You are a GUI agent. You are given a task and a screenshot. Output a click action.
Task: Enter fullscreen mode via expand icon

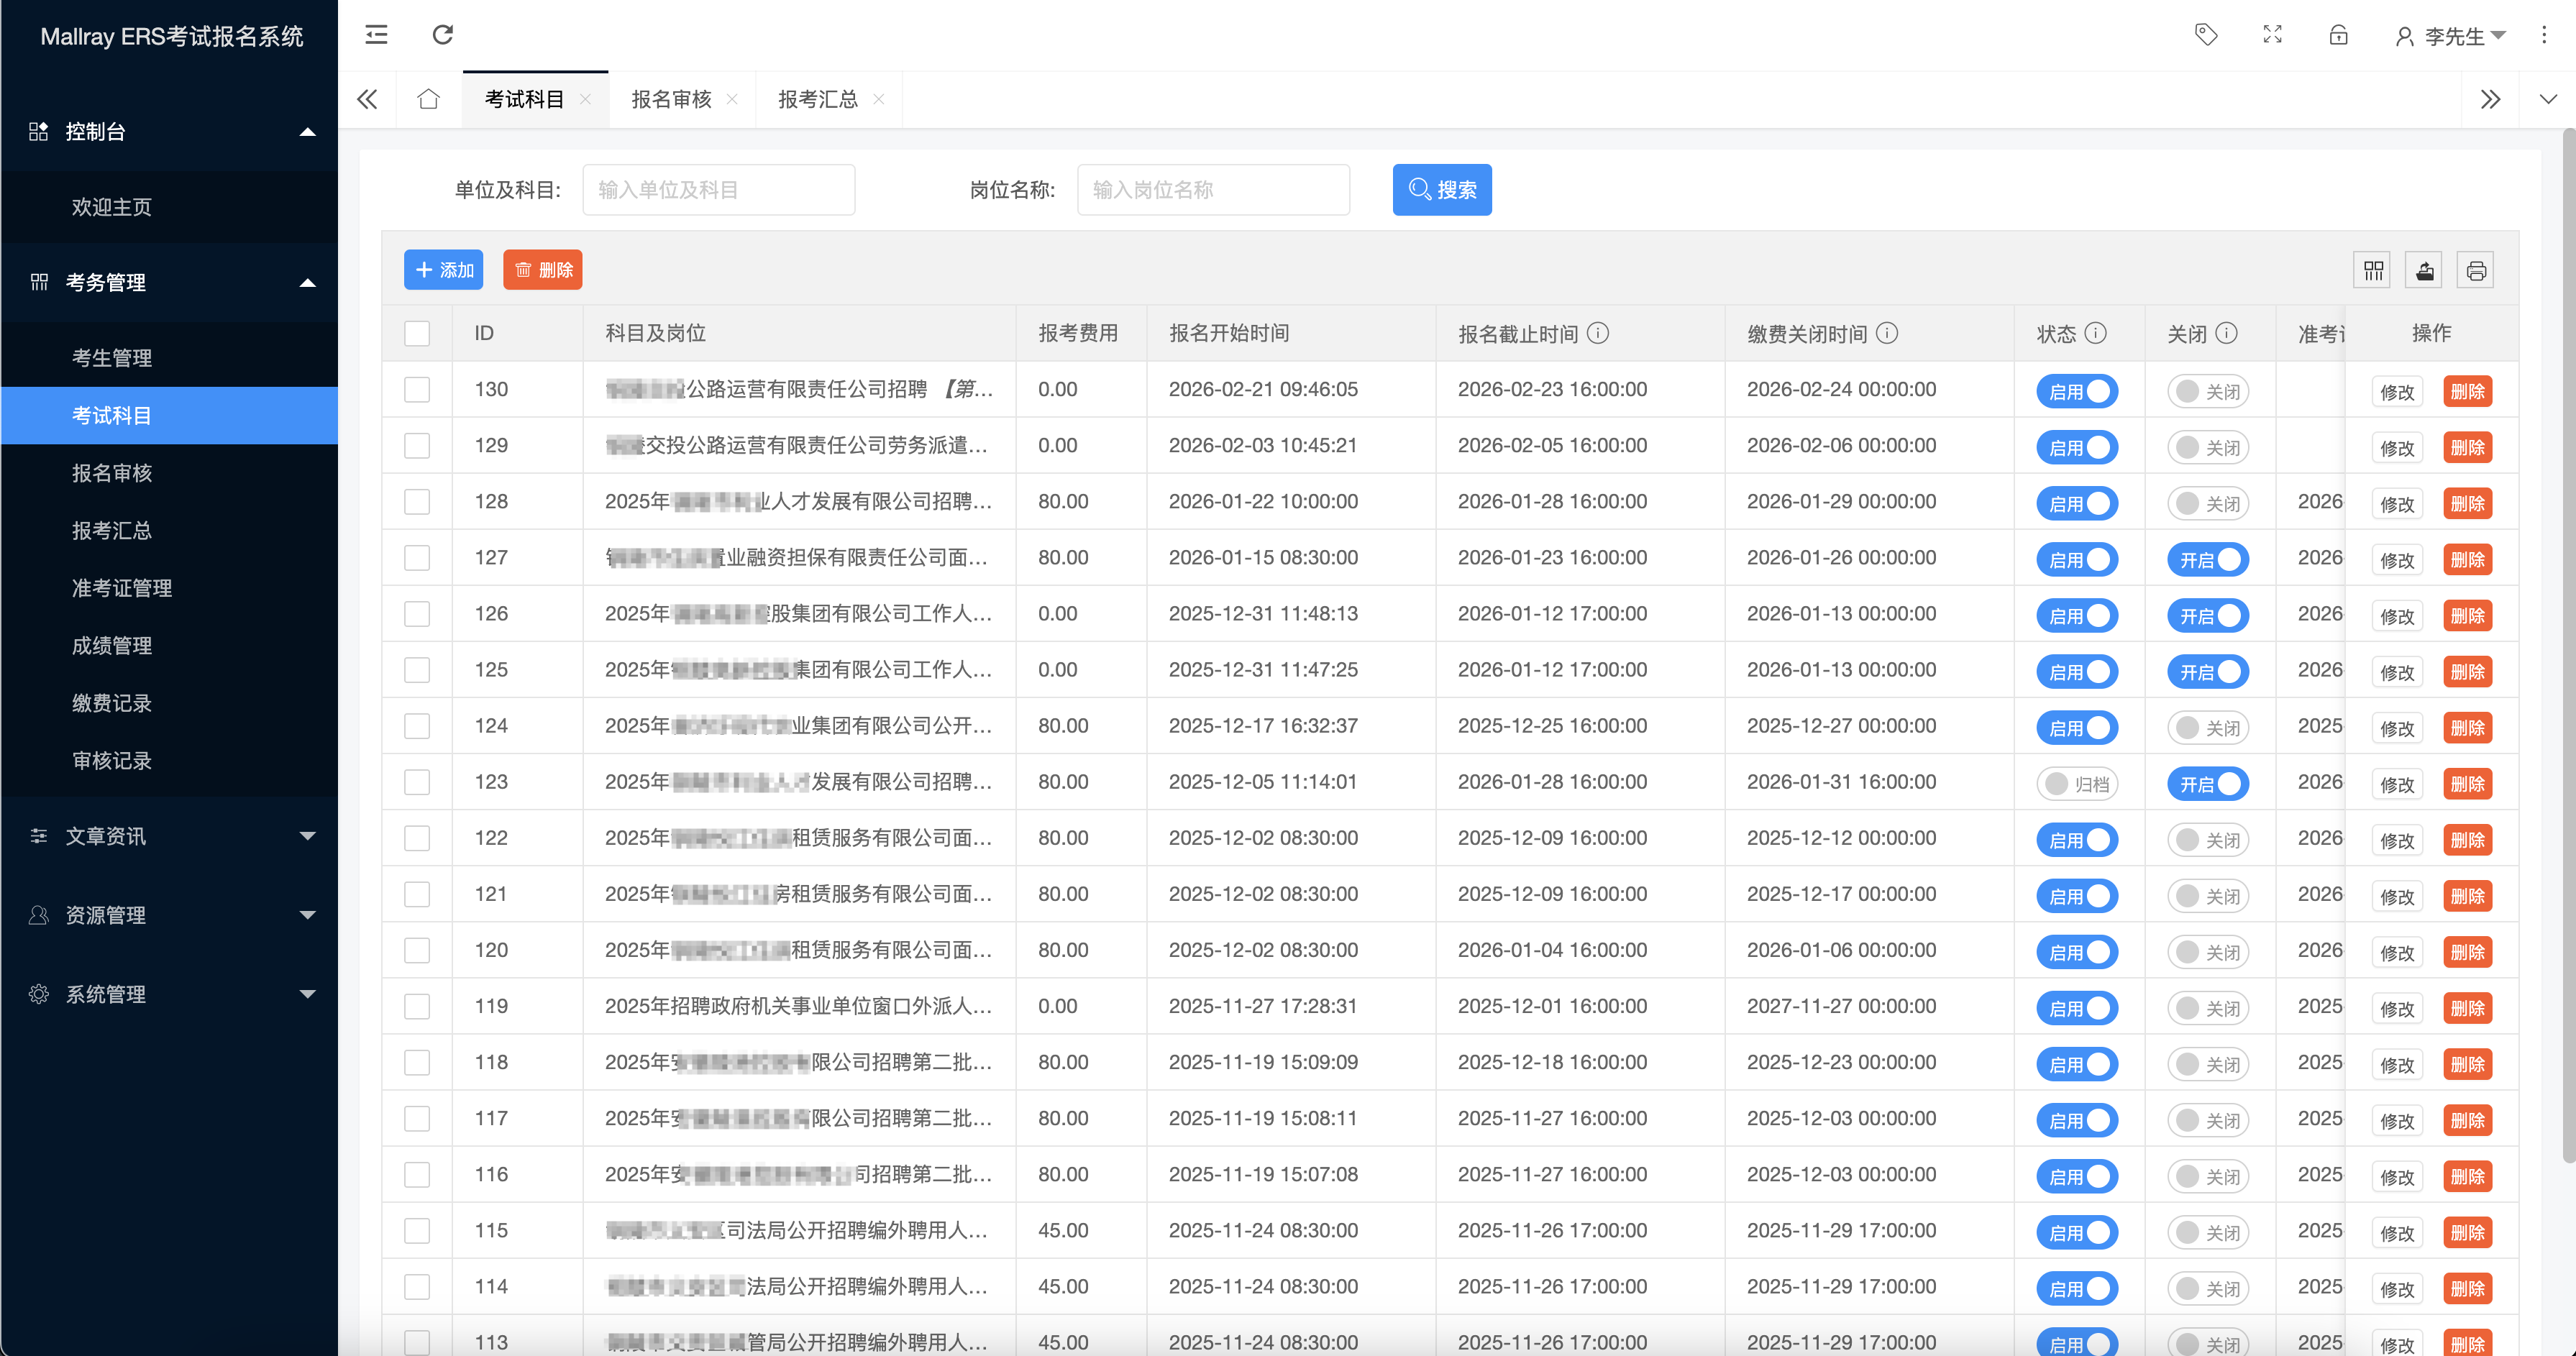click(x=2272, y=35)
